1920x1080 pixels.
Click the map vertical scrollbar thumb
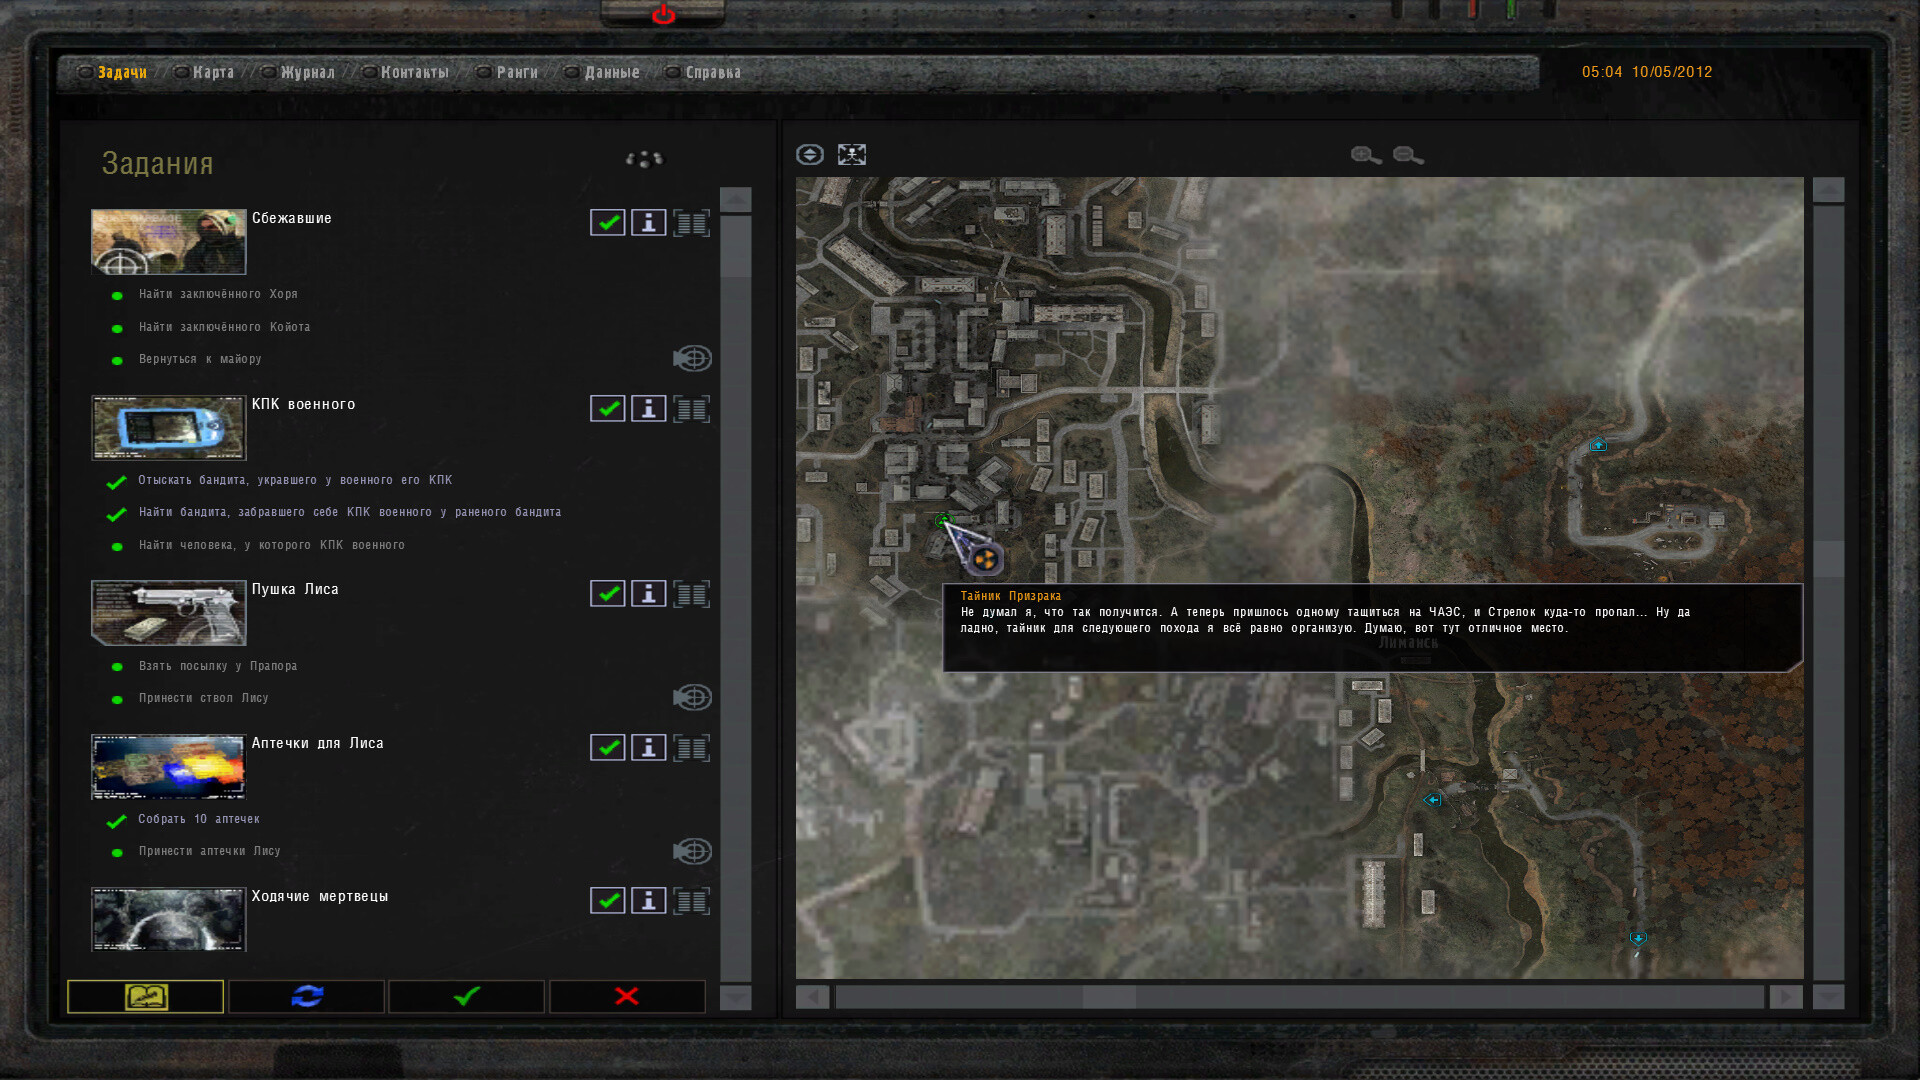pos(1828,559)
